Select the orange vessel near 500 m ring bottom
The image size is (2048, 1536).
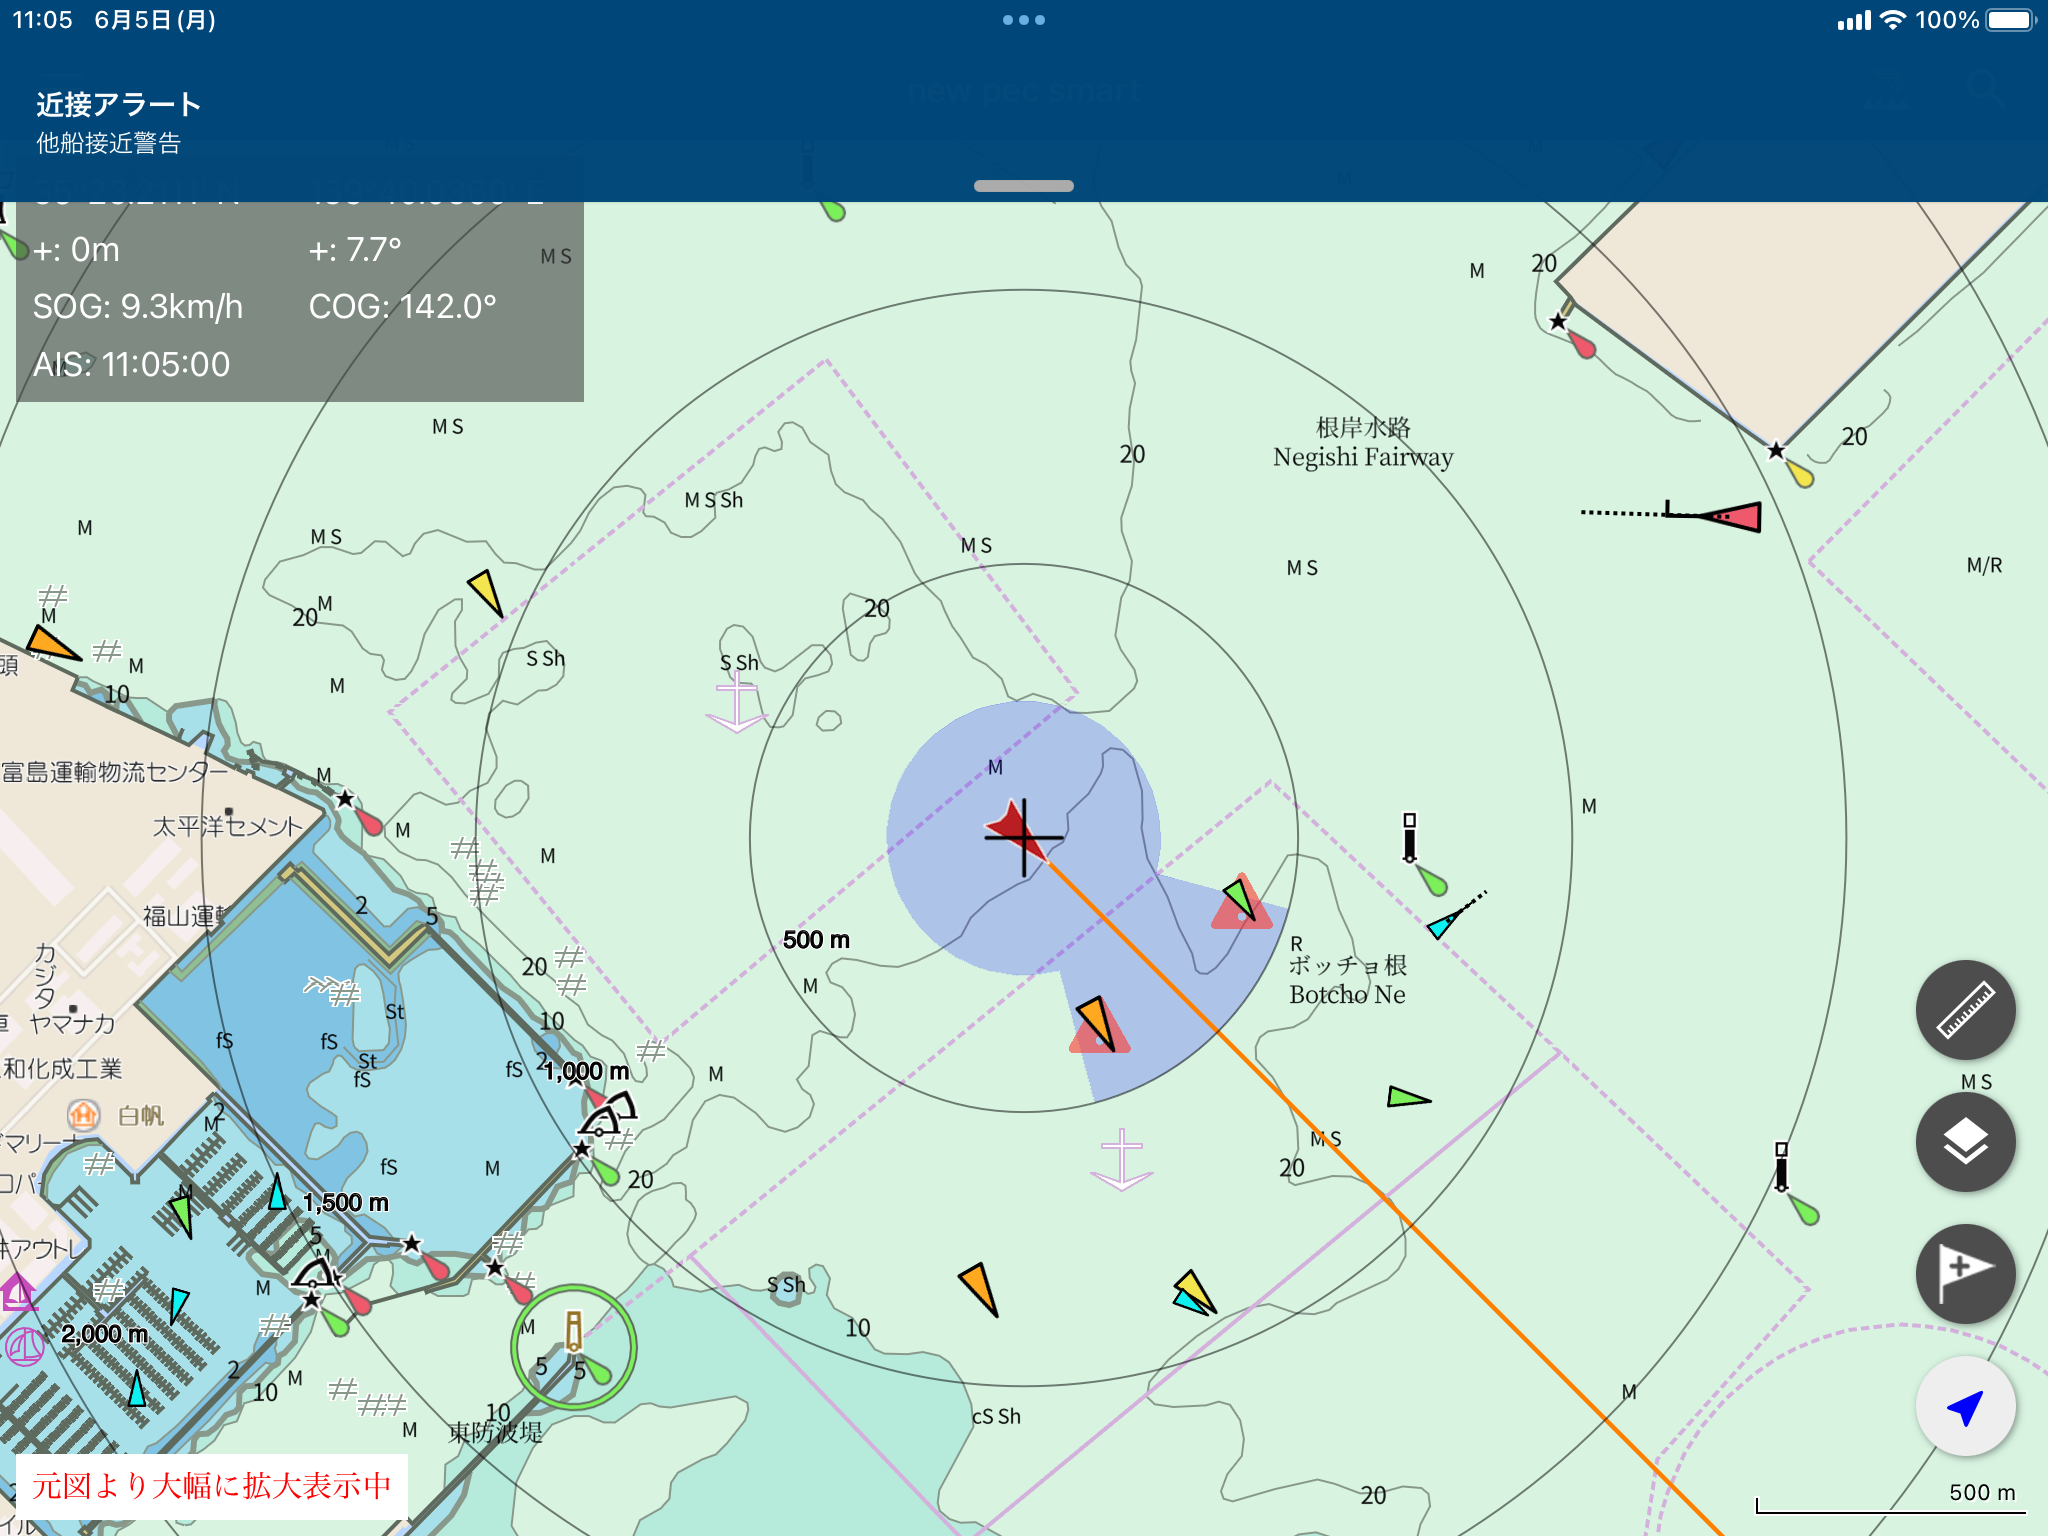coord(979,1288)
